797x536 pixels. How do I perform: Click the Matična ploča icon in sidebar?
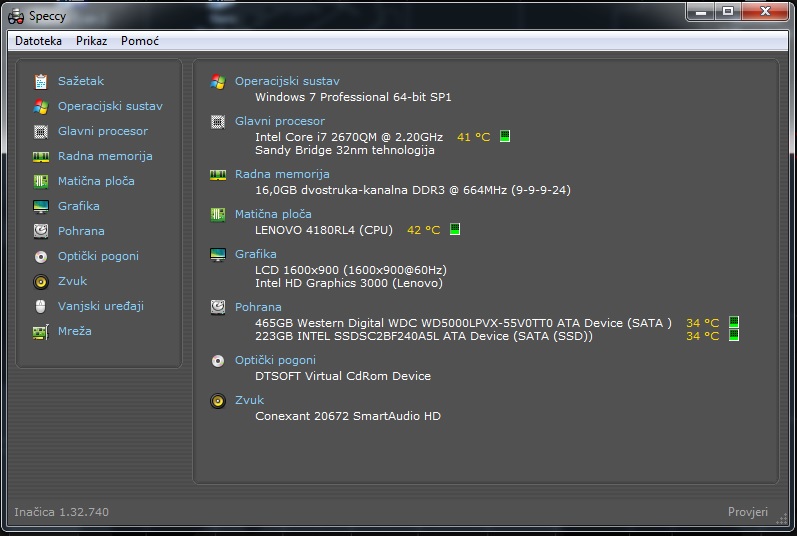tap(41, 181)
